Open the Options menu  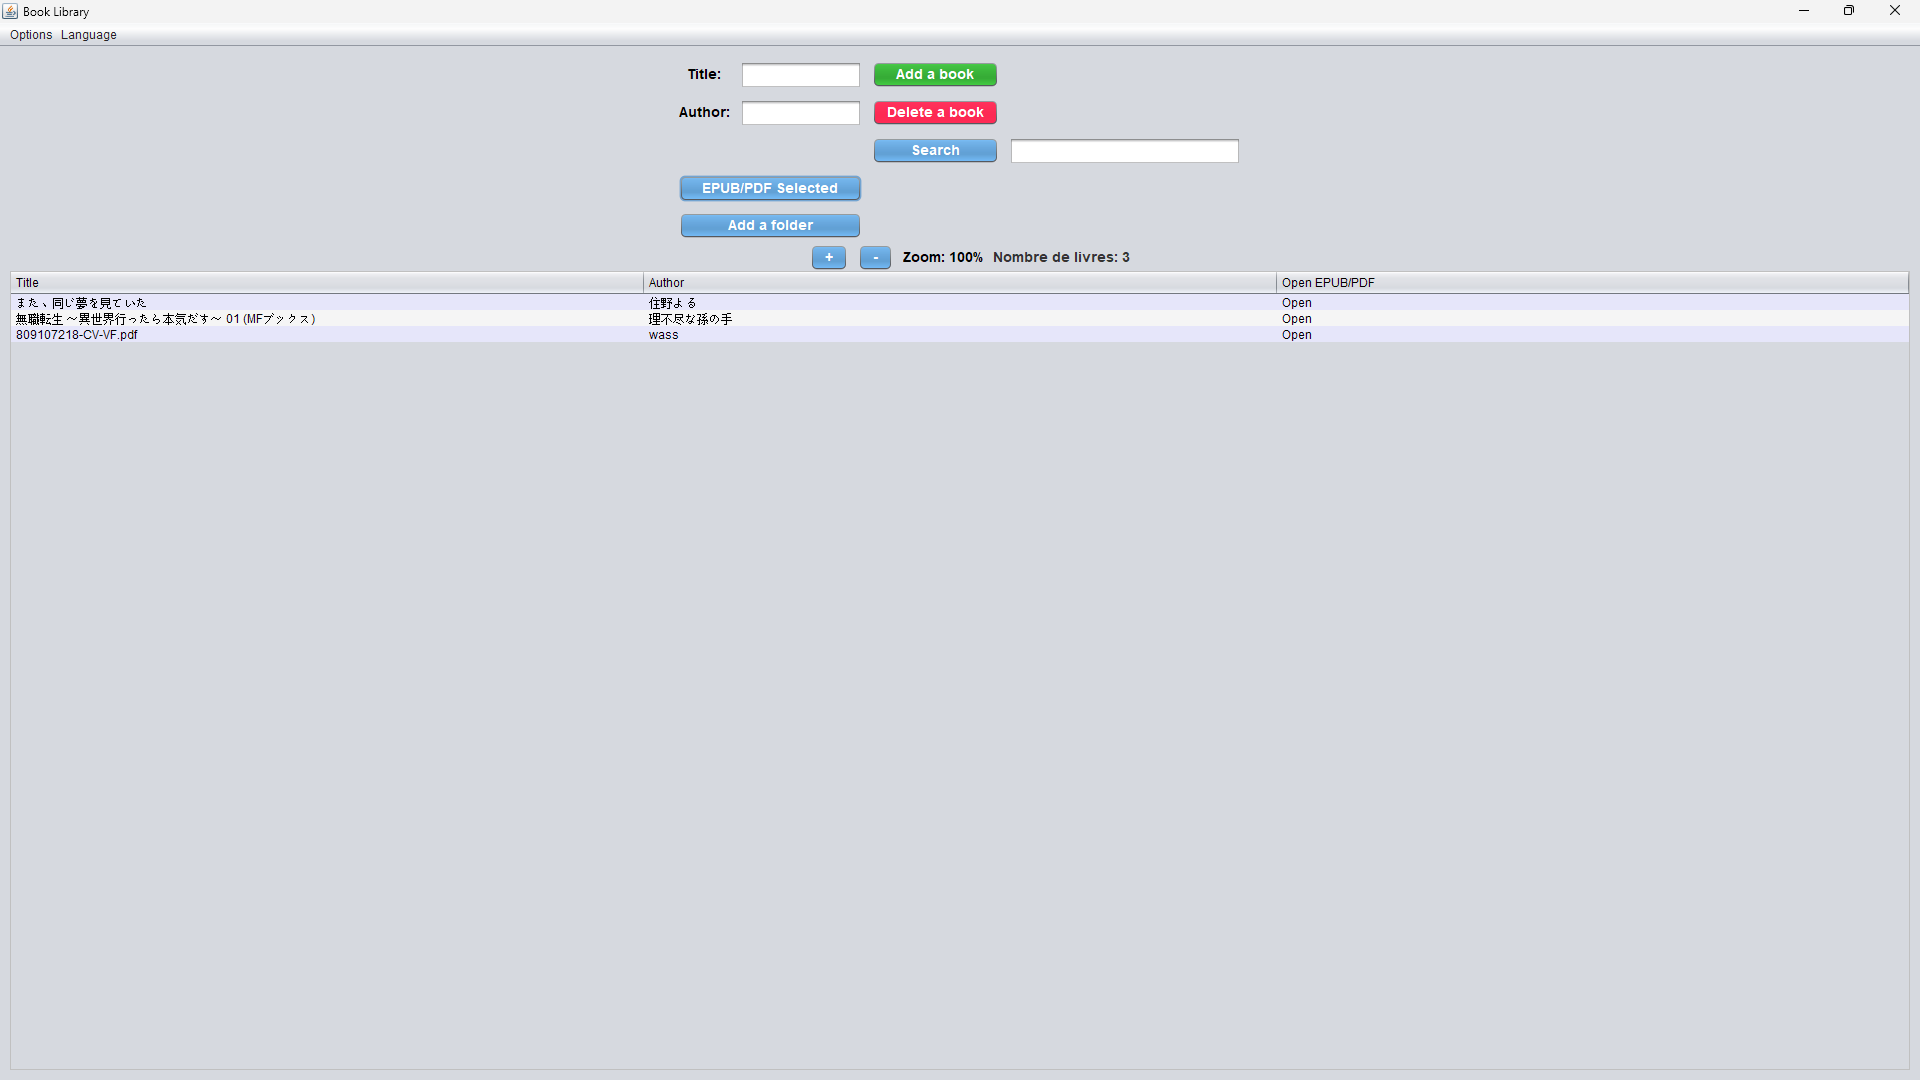31,34
